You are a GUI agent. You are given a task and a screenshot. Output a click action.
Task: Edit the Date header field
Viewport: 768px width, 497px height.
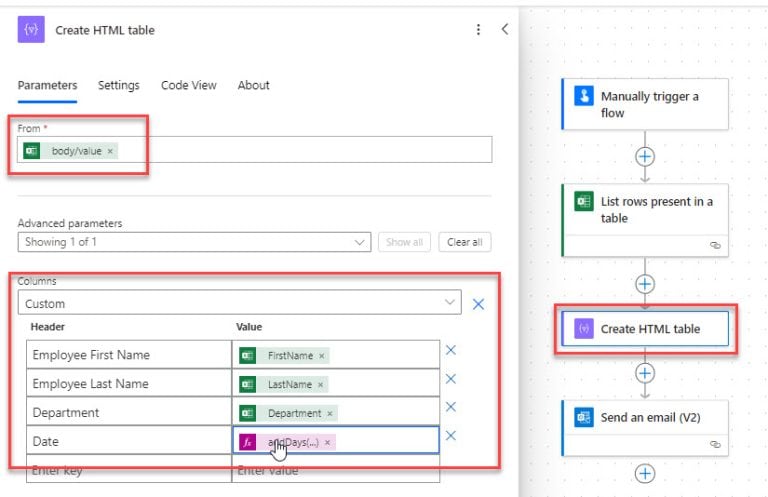point(129,441)
